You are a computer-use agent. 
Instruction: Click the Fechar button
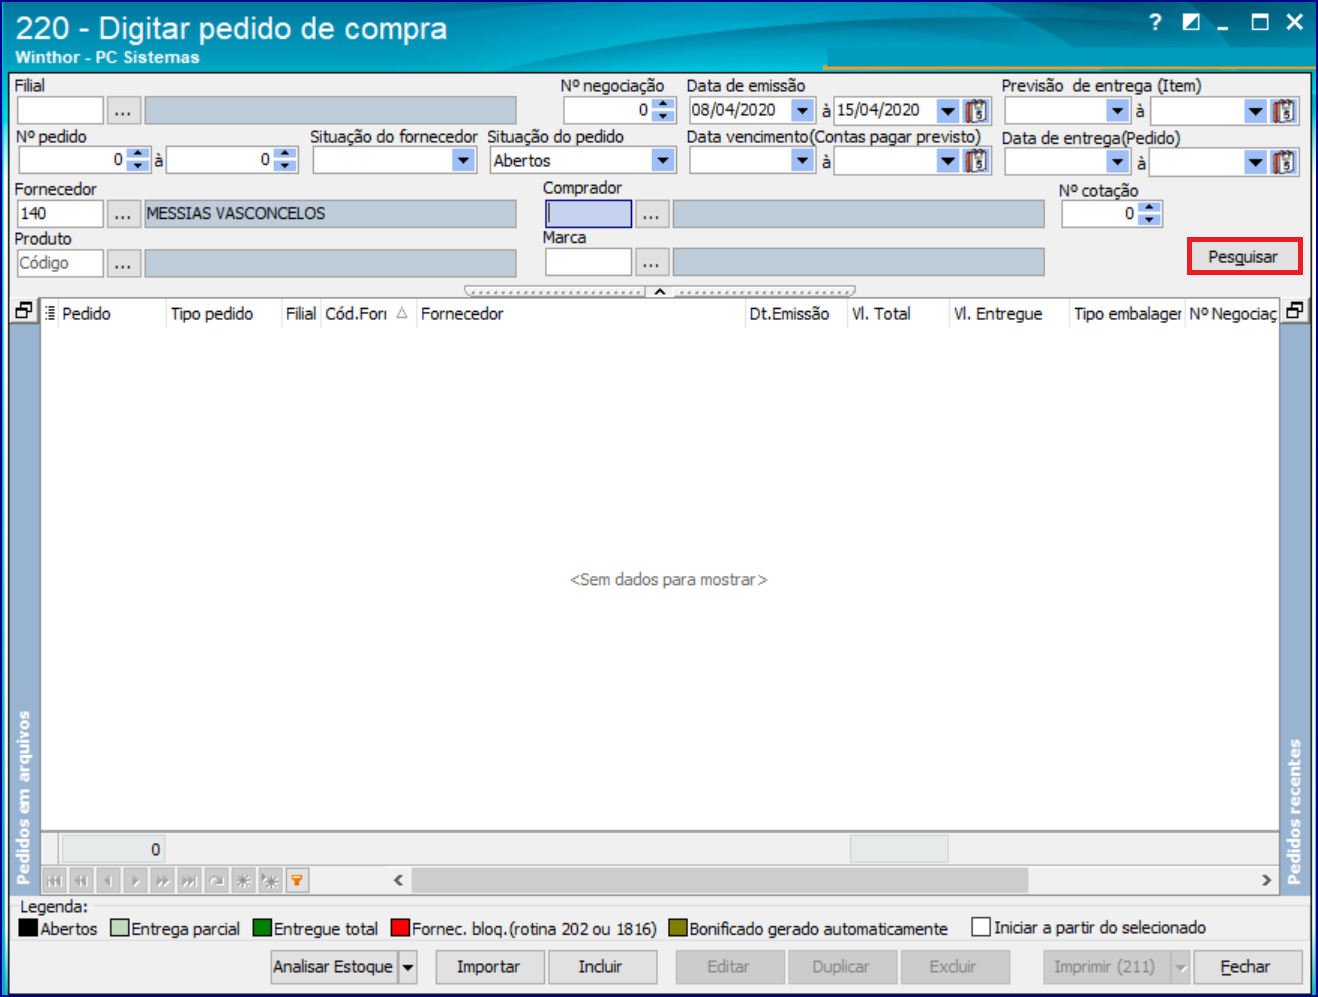[1246, 968]
